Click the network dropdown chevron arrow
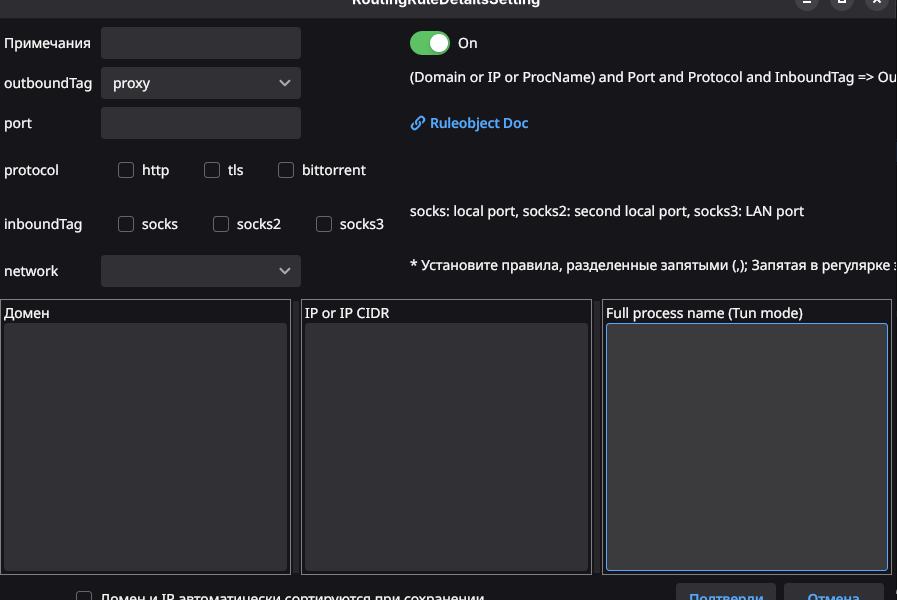This screenshot has height=600, width=897. (285, 271)
